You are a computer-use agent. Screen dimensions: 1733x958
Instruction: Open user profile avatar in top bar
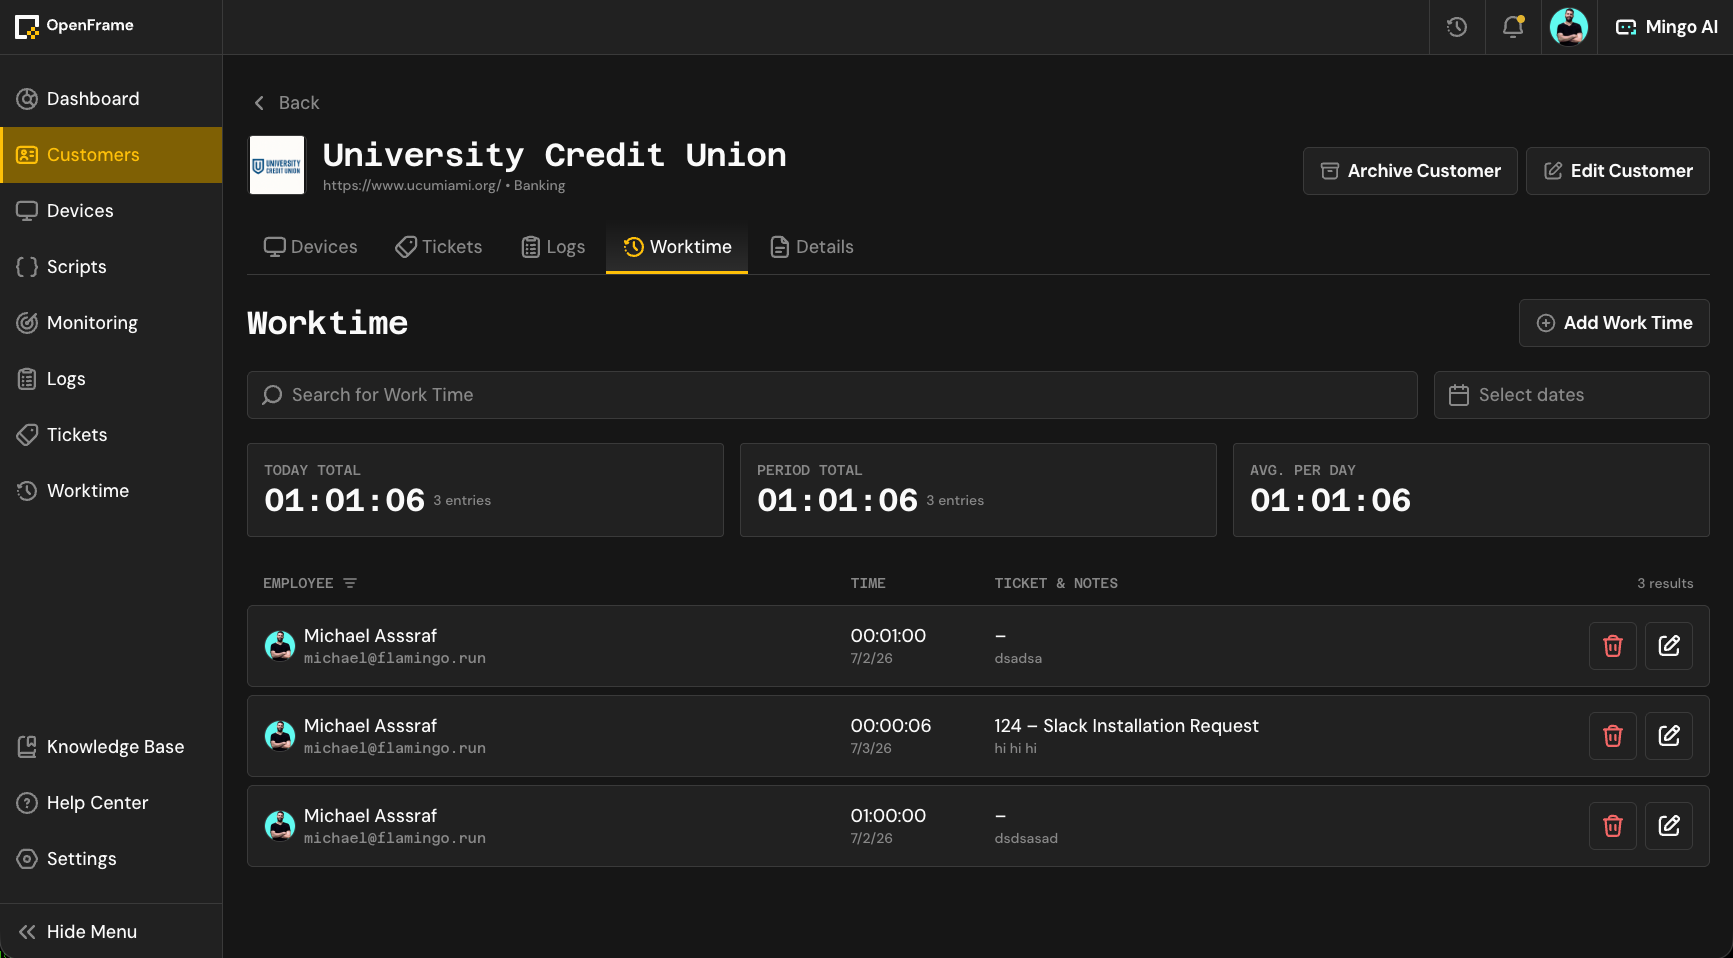[x=1569, y=27]
